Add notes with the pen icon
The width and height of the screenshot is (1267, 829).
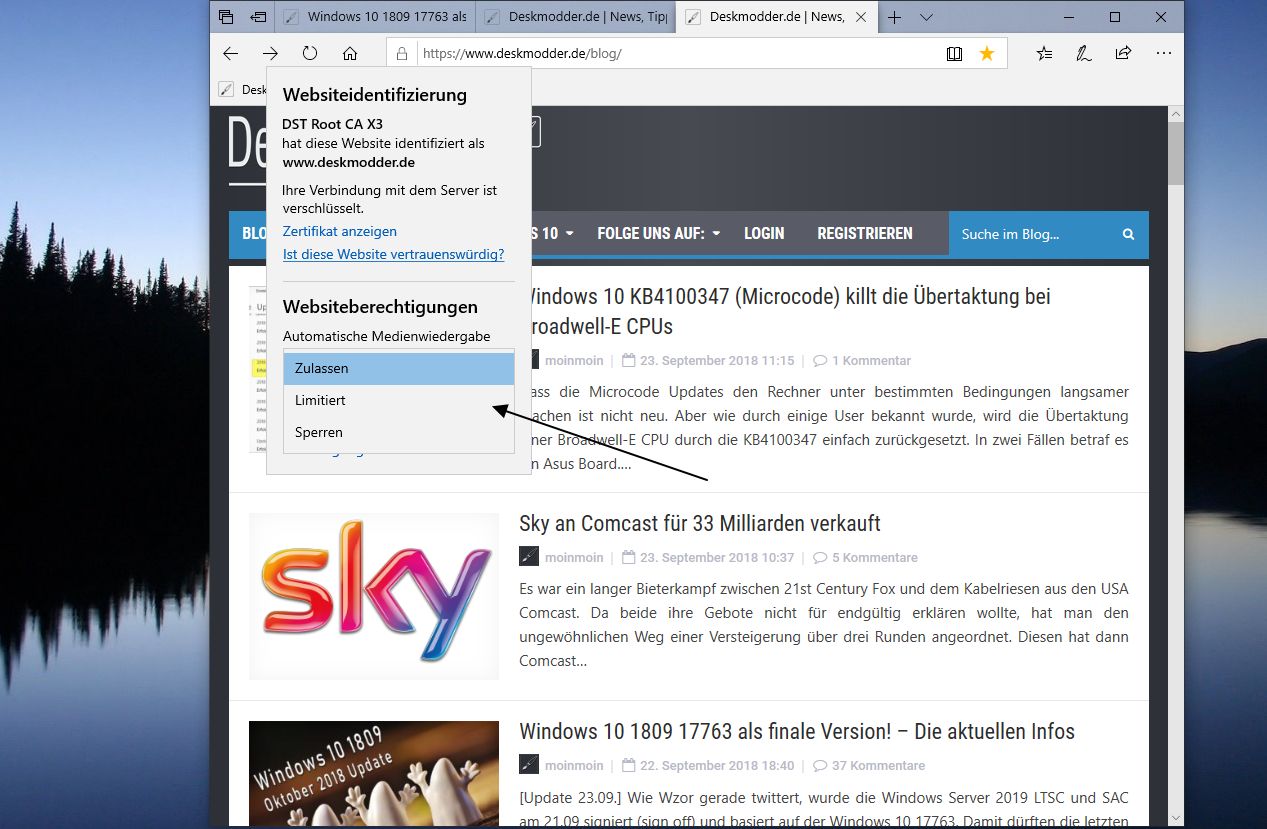coord(1084,53)
